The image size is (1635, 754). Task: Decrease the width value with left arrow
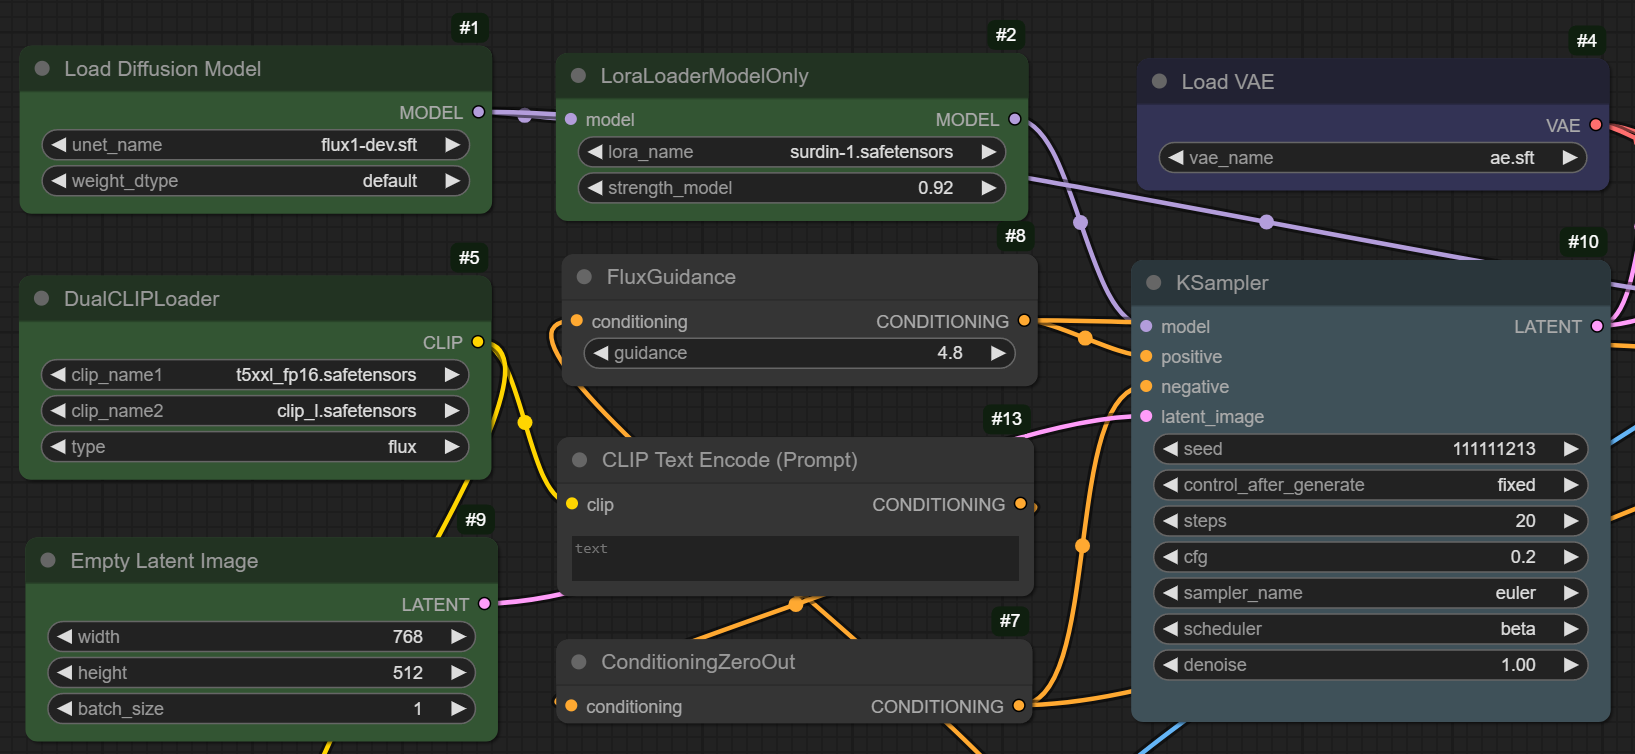(x=65, y=637)
